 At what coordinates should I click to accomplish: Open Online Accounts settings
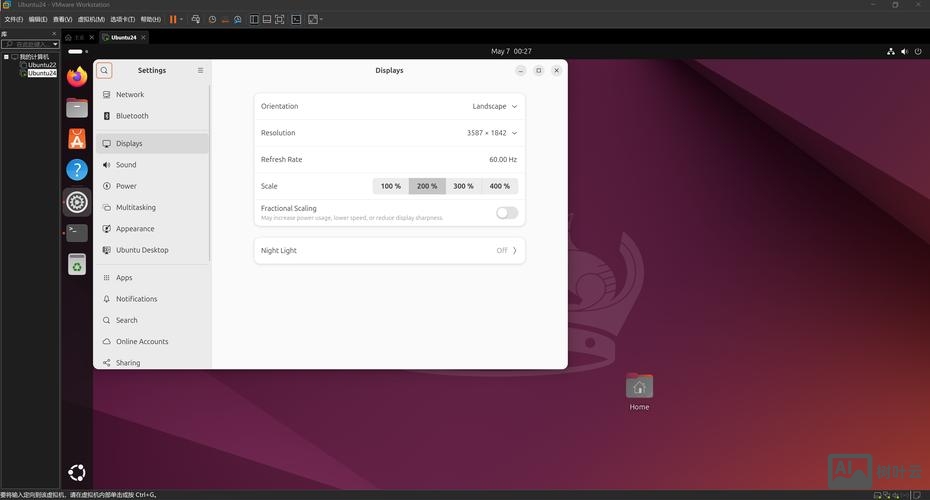pyautogui.click(x=152, y=342)
